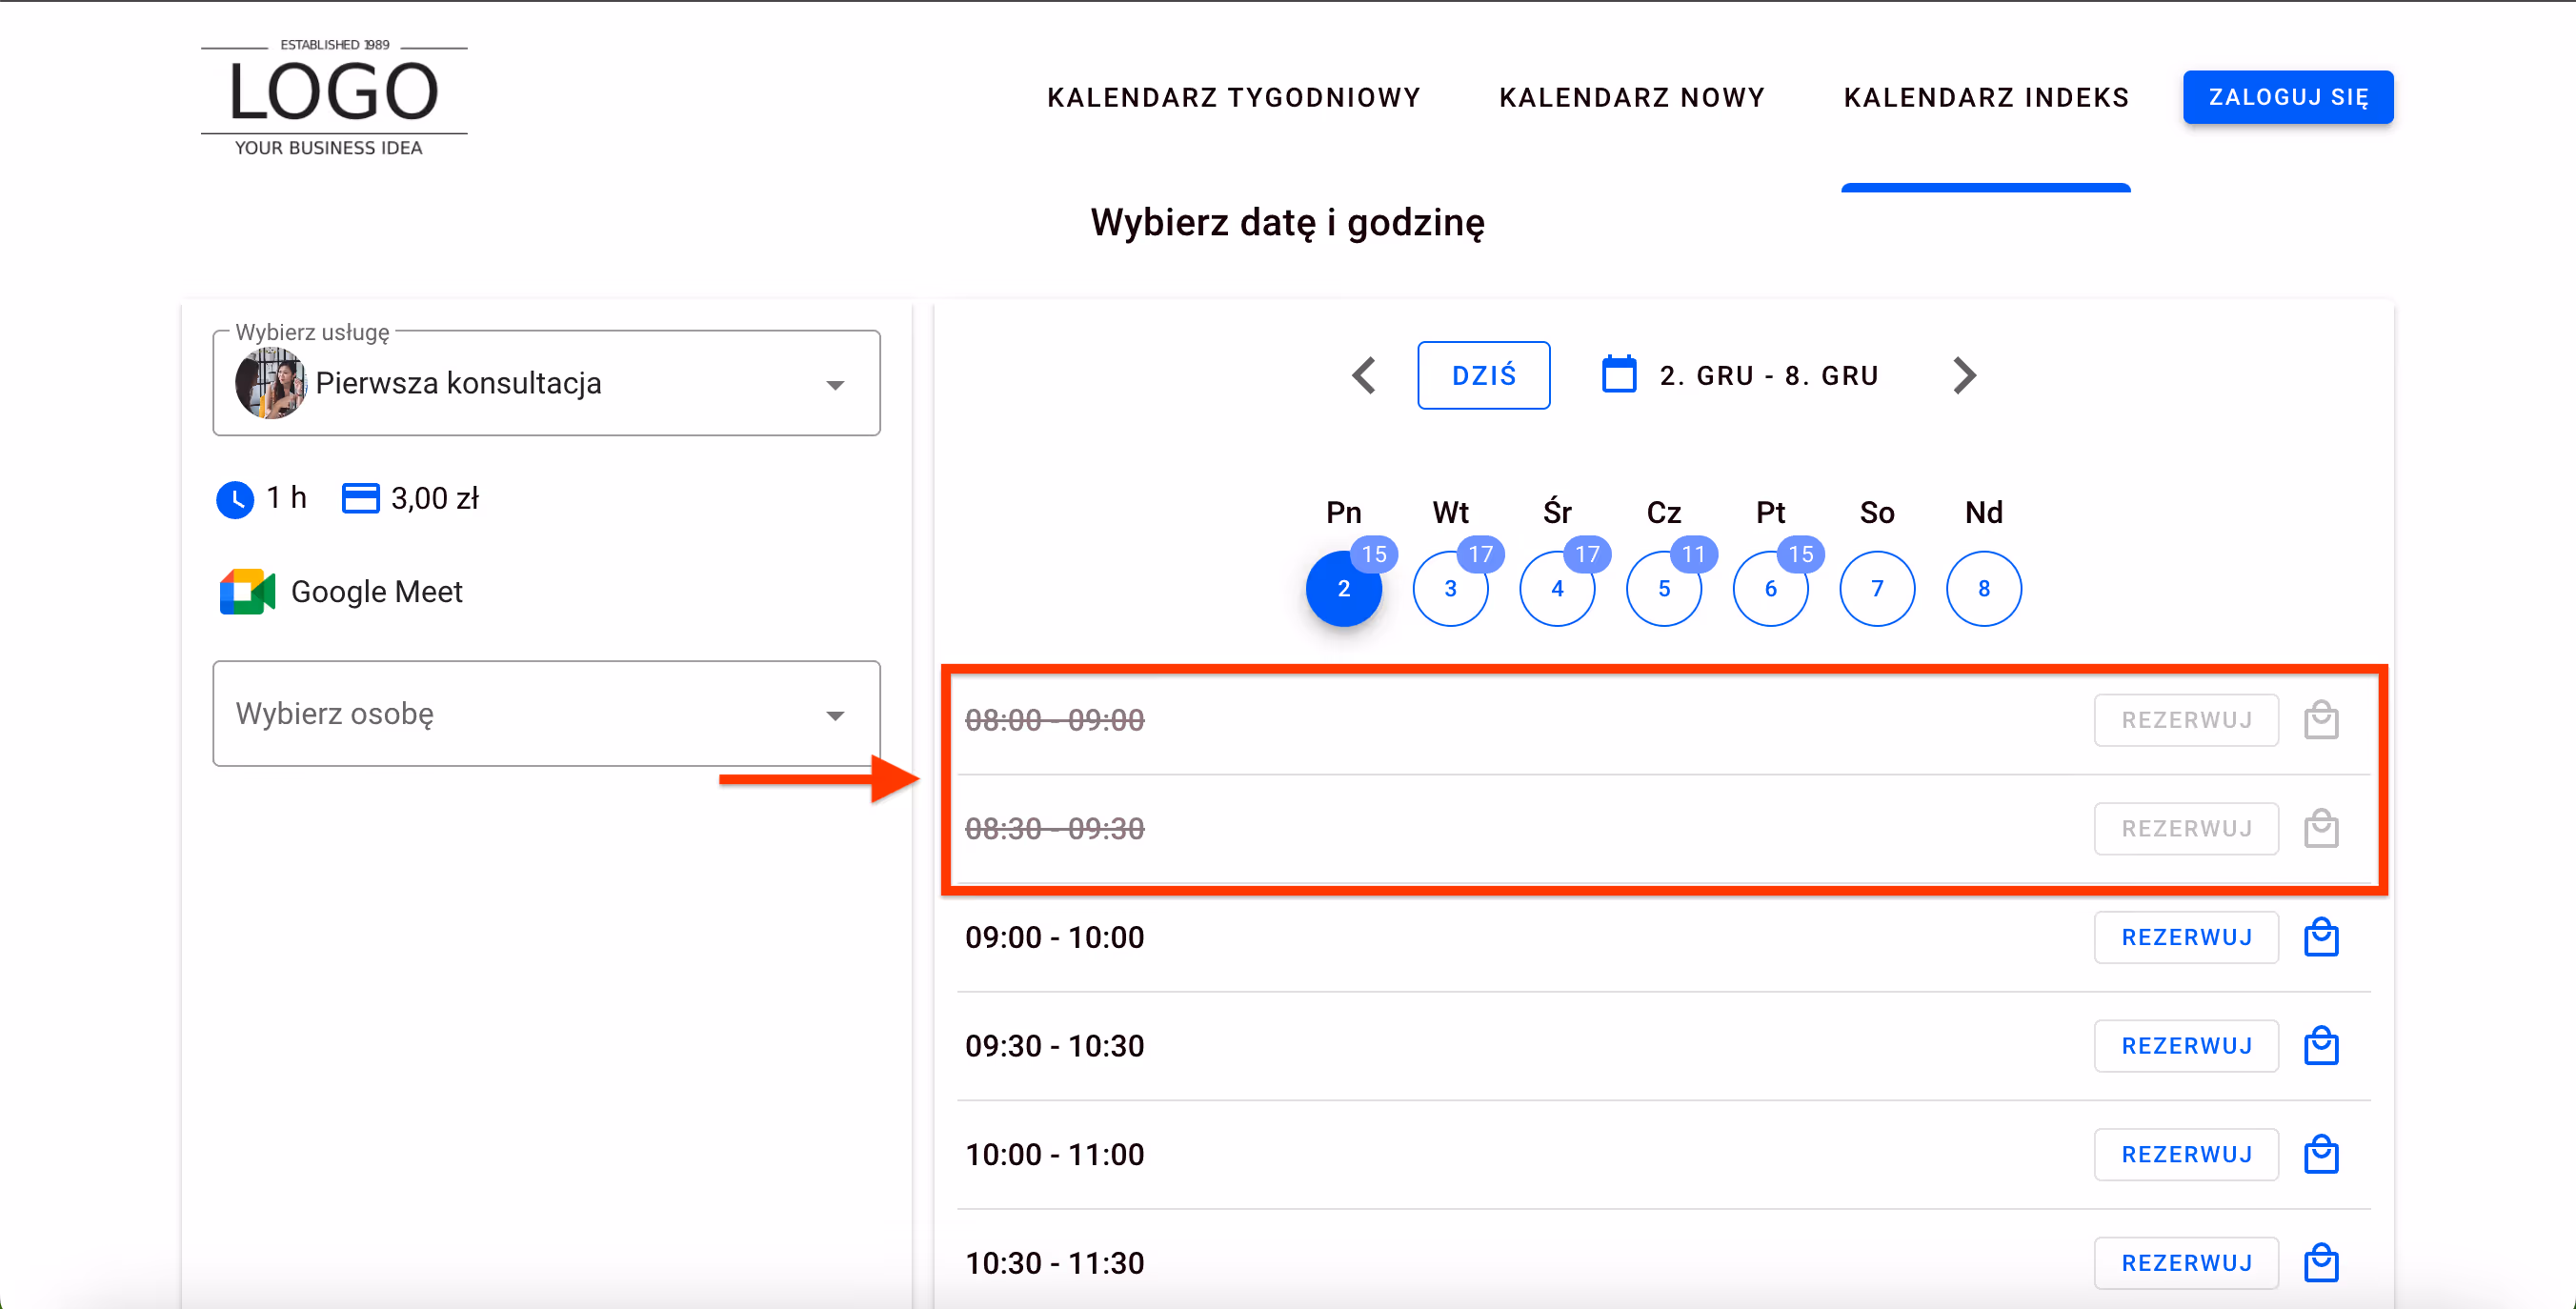The width and height of the screenshot is (2576, 1309).
Task: Click the left chevron to view previous week
Action: tap(1363, 375)
